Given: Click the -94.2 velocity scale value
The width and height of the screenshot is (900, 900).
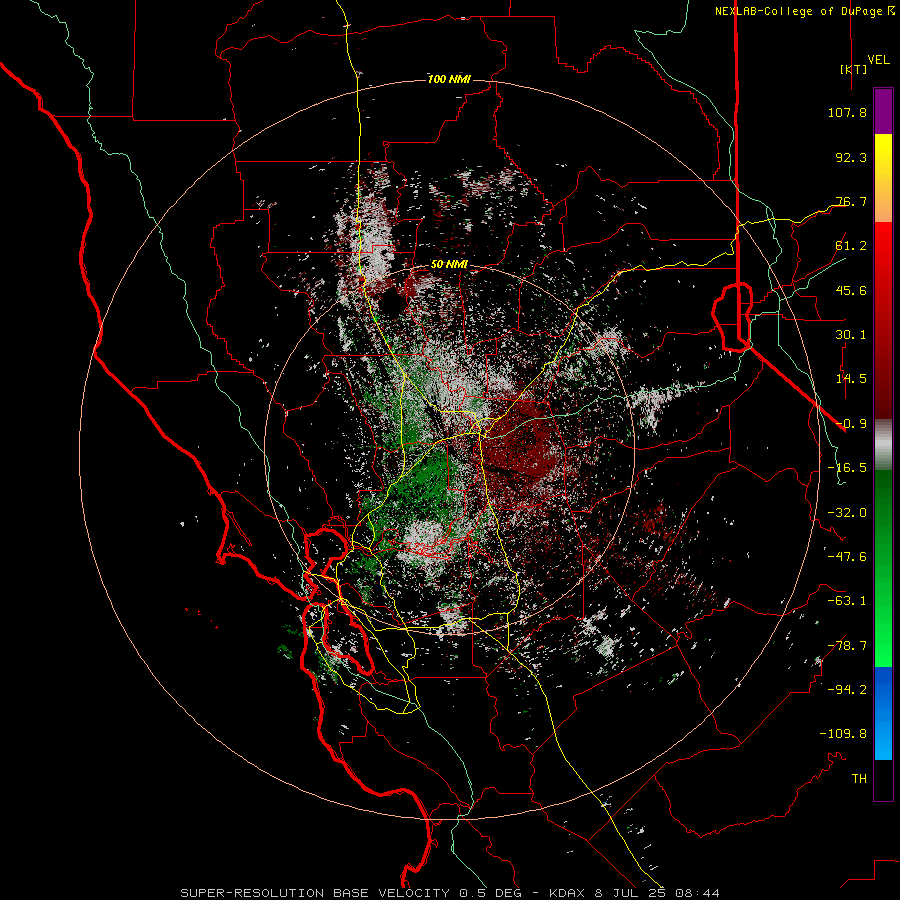Looking at the screenshot, I should pyautogui.click(x=847, y=690).
